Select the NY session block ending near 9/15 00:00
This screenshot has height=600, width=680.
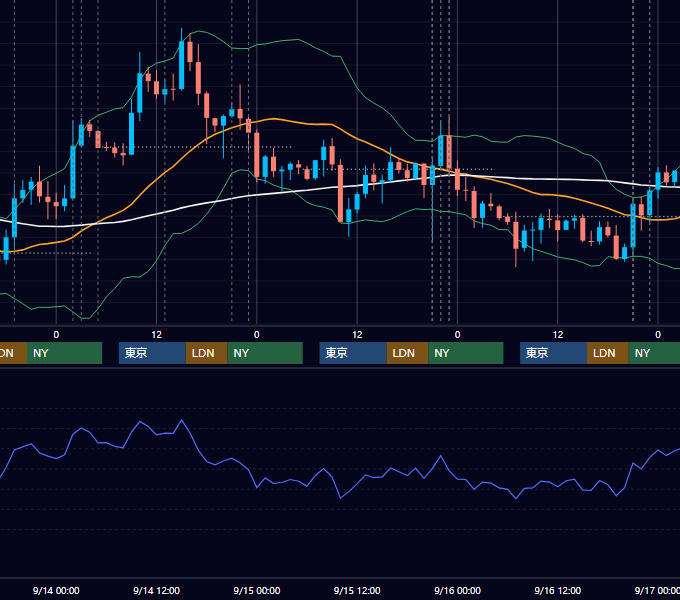(x=265, y=353)
